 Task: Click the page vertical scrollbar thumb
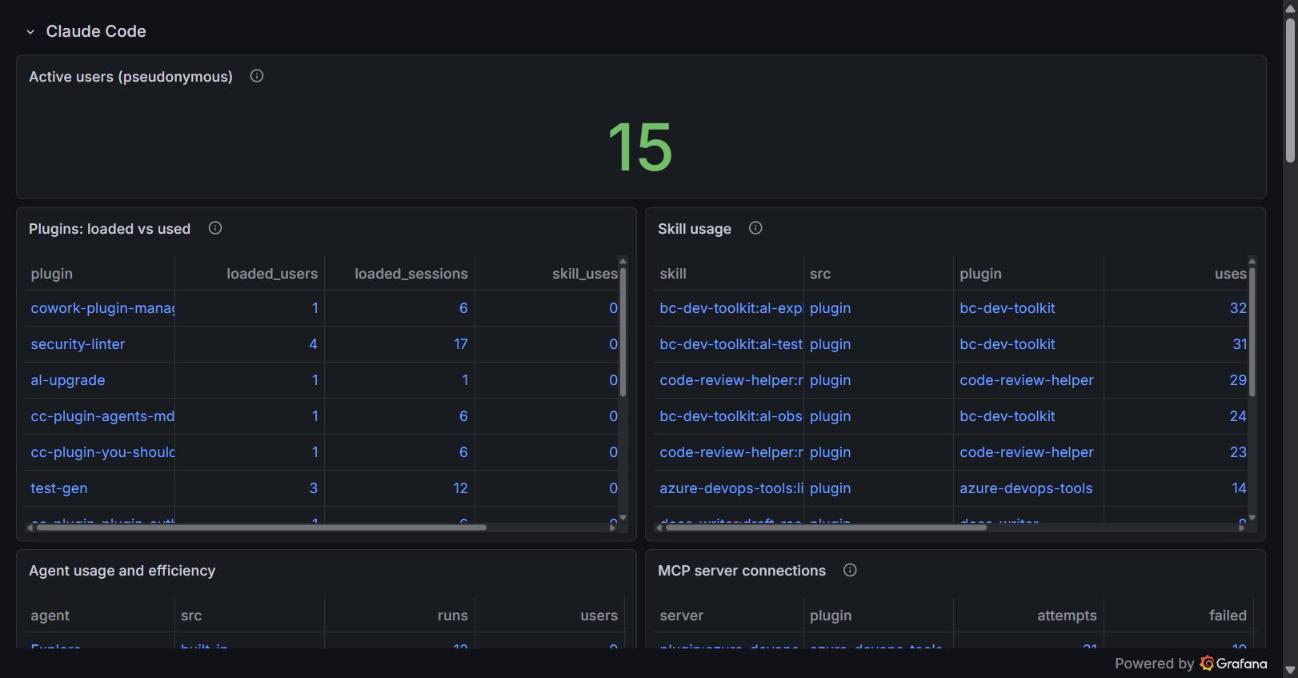tap(1290, 88)
